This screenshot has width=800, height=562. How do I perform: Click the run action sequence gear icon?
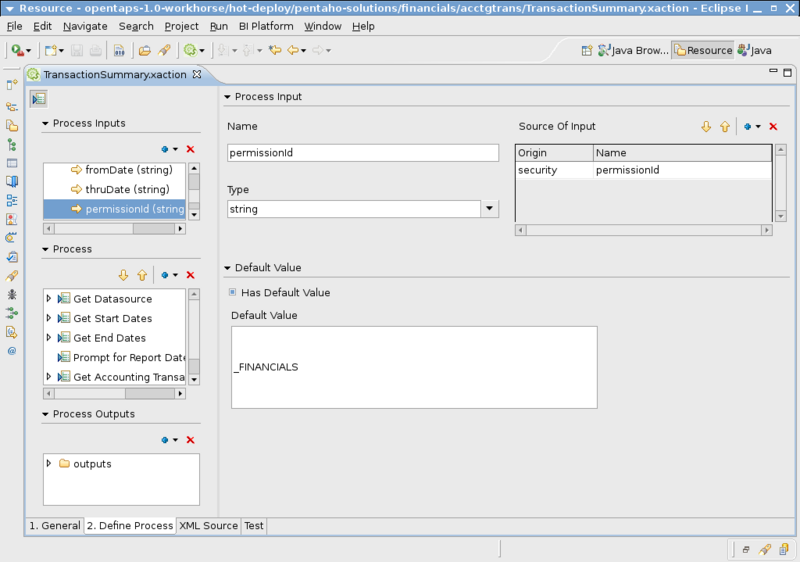click(x=190, y=50)
